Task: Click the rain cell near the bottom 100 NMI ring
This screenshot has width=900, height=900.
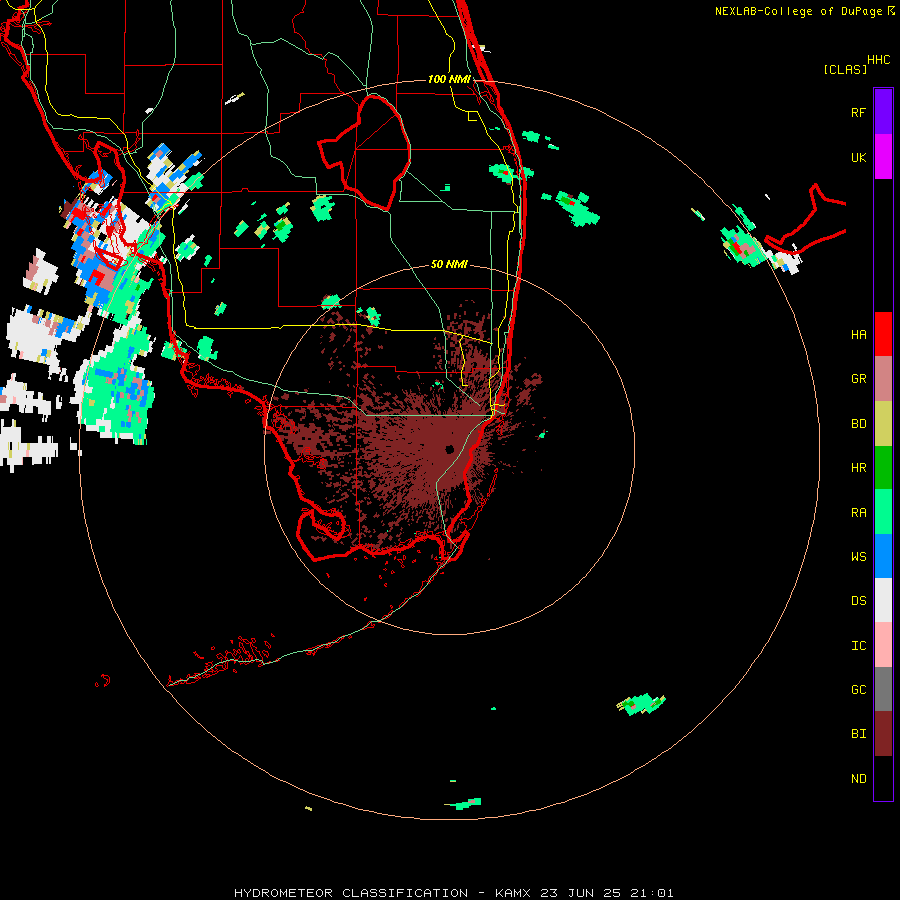Action: 464,804
